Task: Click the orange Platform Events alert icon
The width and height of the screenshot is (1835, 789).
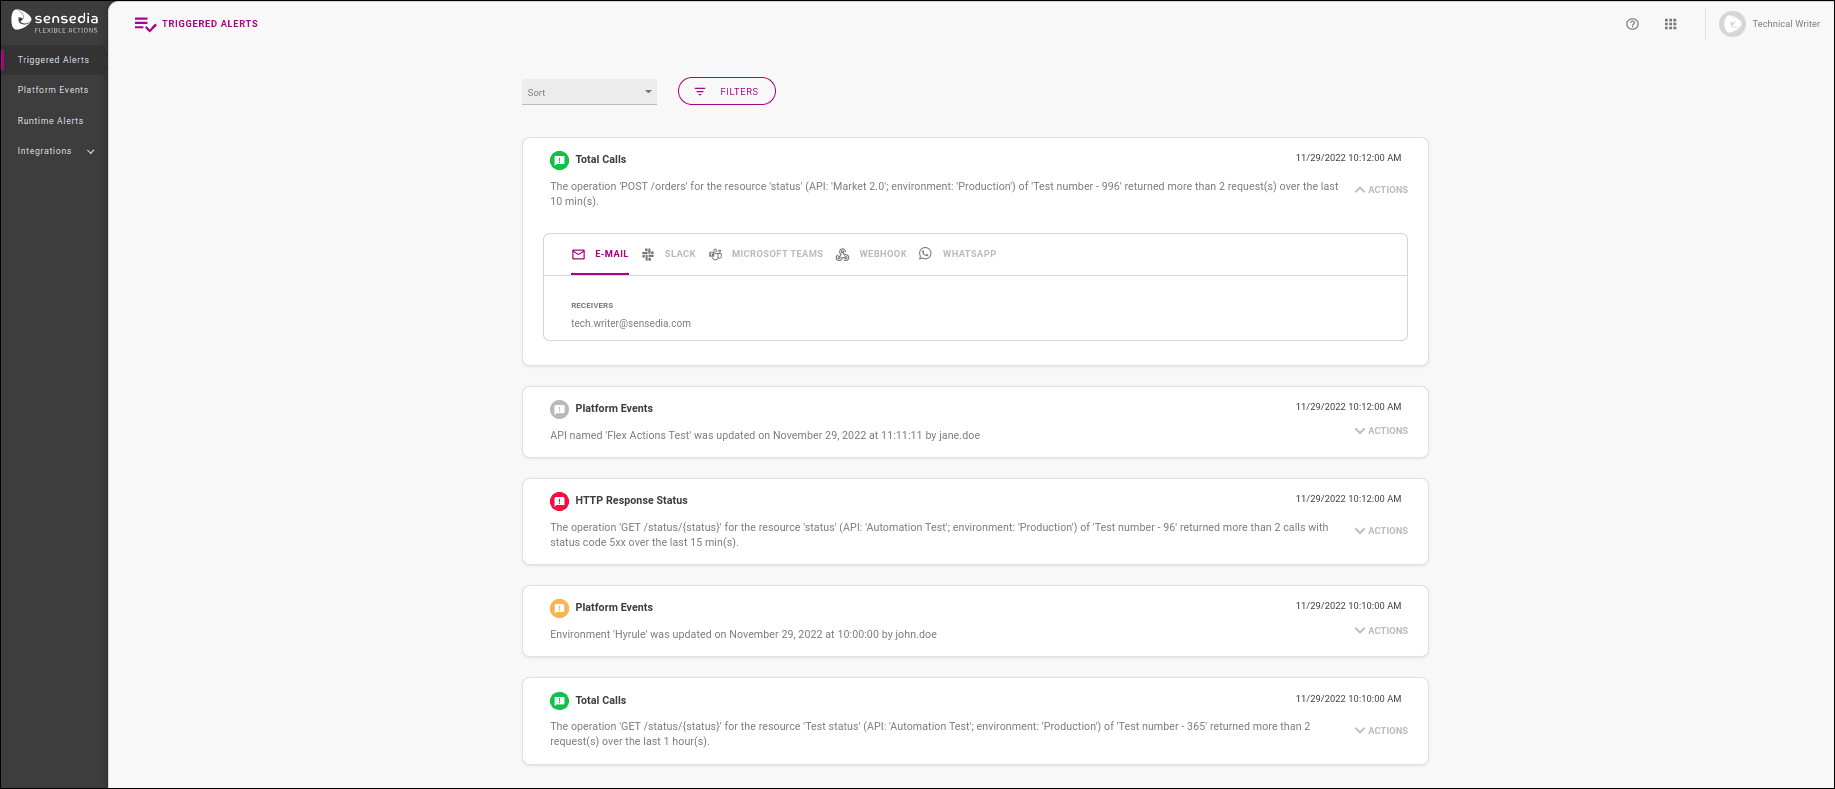Action: click(x=559, y=608)
